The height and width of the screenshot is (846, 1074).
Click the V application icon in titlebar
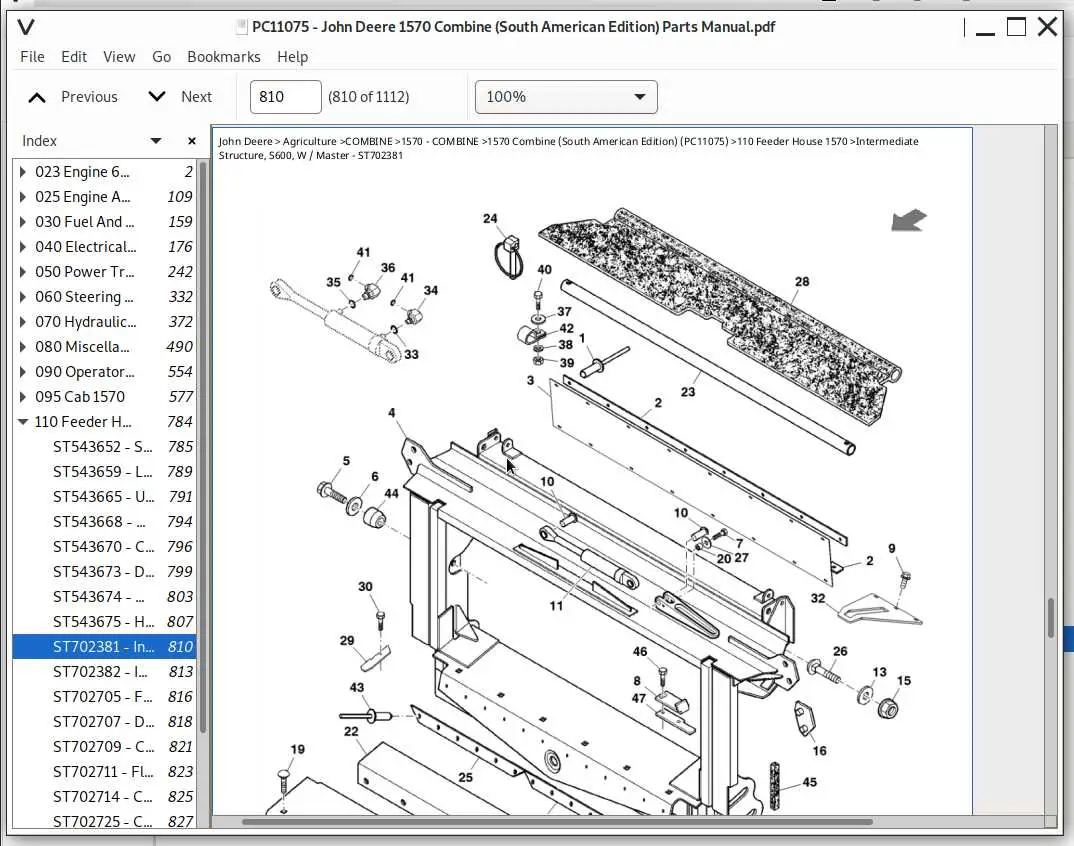pyautogui.click(x=26, y=27)
